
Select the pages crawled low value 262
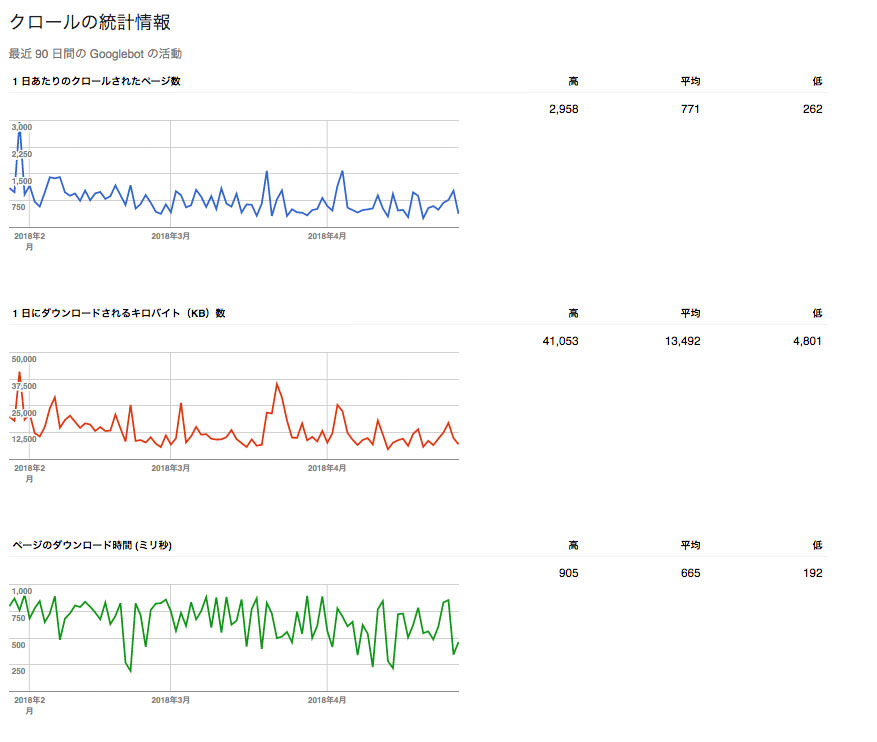tap(812, 109)
